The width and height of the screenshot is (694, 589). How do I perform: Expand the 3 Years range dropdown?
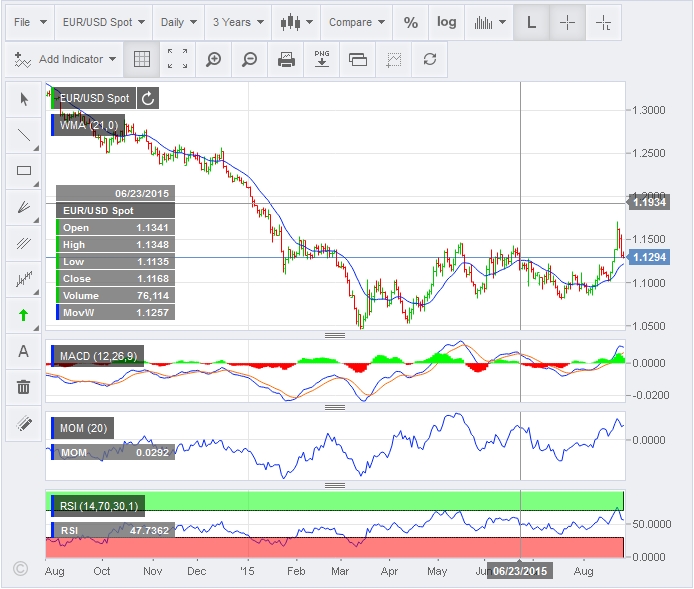coord(239,22)
